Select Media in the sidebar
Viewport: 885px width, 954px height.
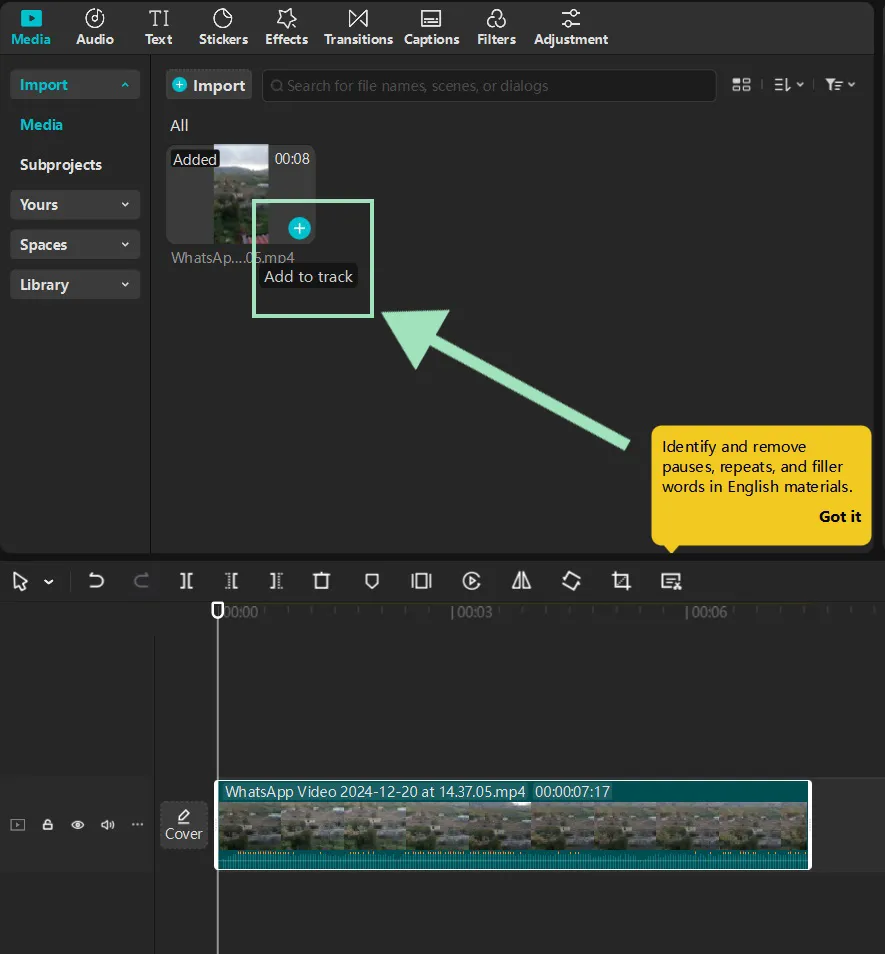(x=41, y=125)
